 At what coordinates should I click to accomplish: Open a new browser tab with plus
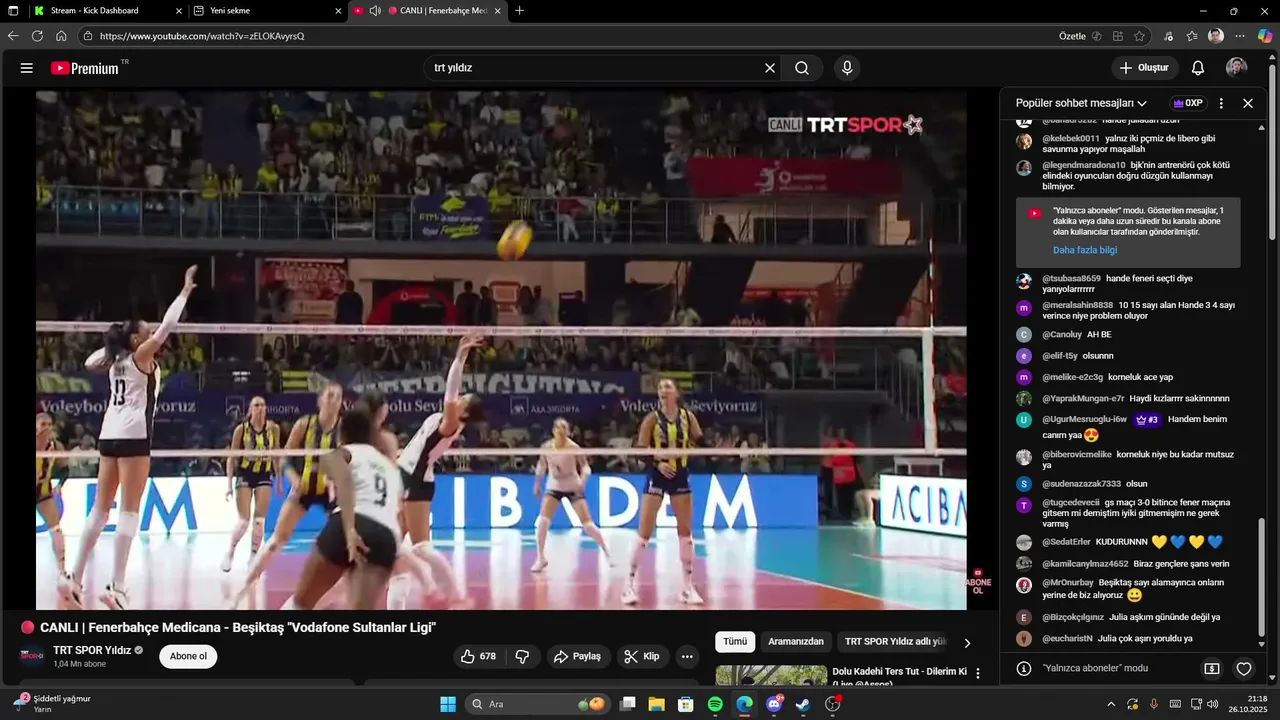519,10
